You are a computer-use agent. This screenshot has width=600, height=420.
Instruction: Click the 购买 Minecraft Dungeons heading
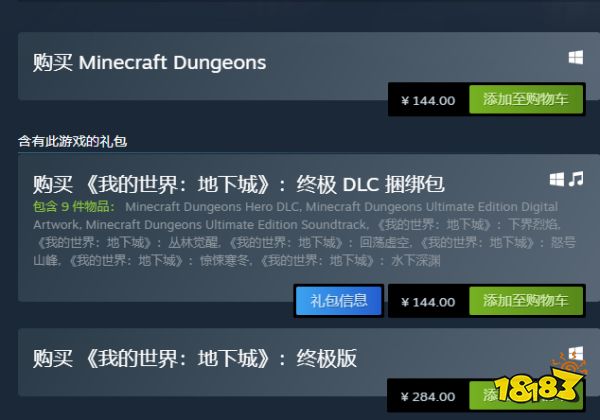(149, 63)
